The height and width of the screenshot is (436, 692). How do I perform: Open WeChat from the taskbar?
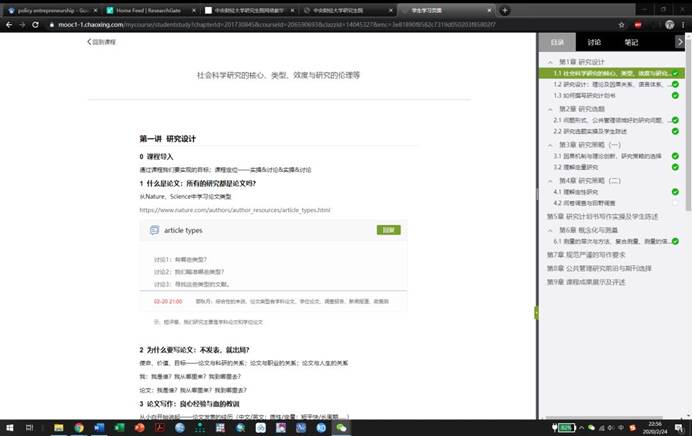pyautogui.click(x=341, y=427)
